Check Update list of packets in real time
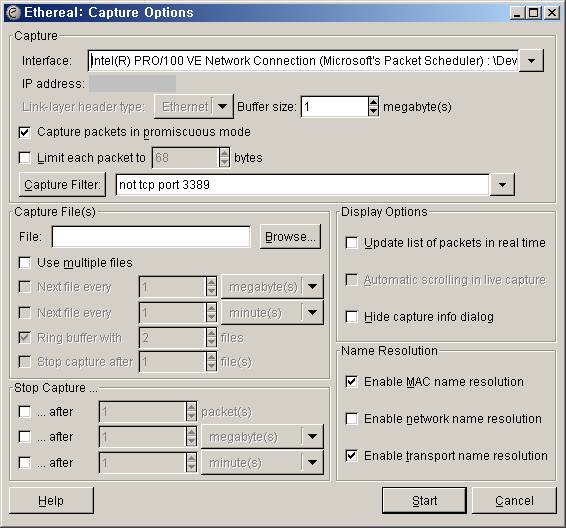This screenshot has height=528, width=566. pos(352,243)
